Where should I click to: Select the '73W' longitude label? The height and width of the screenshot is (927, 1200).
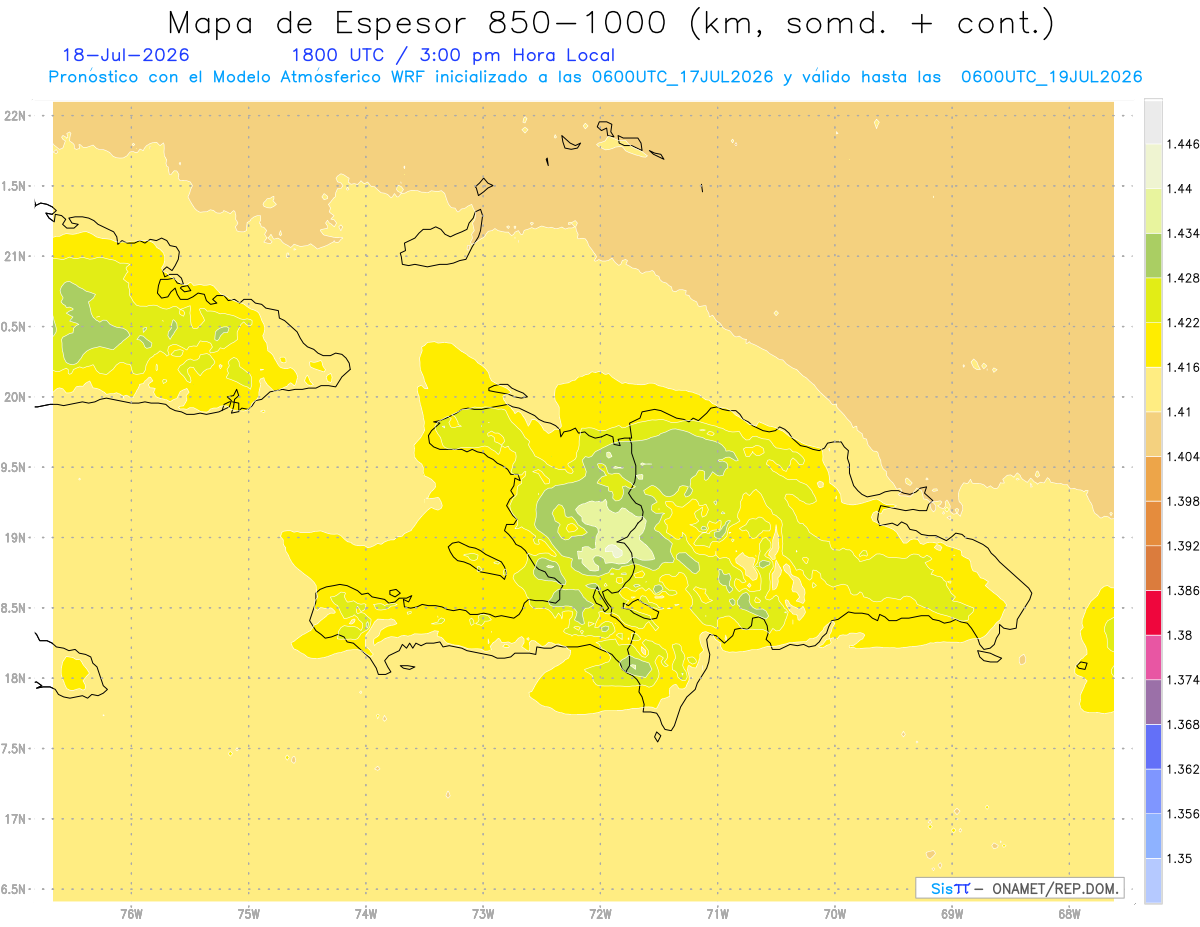[x=483, y=914]
